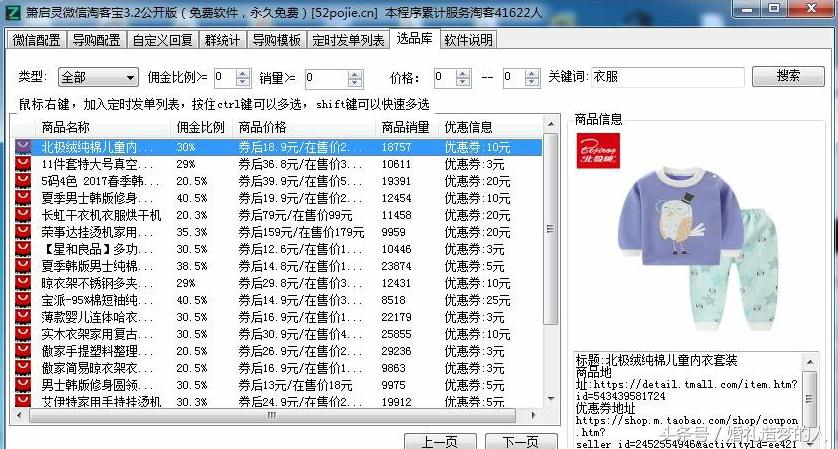Click the product details box scroll-up arrow
Viewport: 838px width, 449px height.
pos(810,362)
